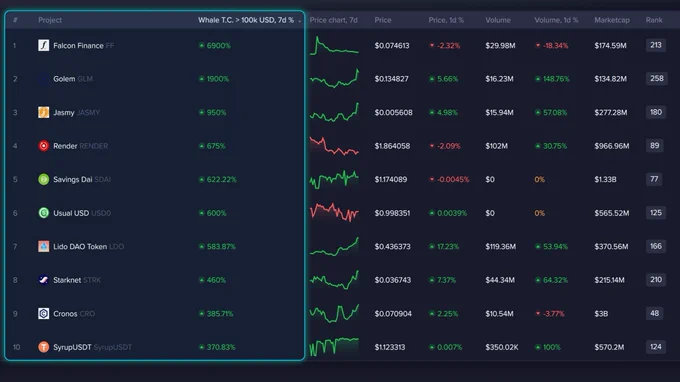Sort by Marketcap column header

point(612,20)
